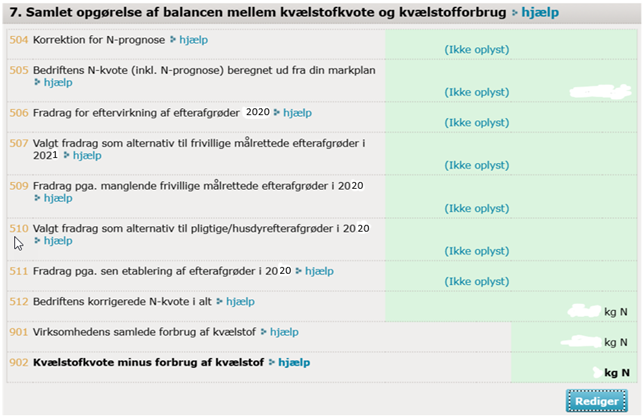Open help for row 512 korrigerede N-kvote

tap(239, 301)
